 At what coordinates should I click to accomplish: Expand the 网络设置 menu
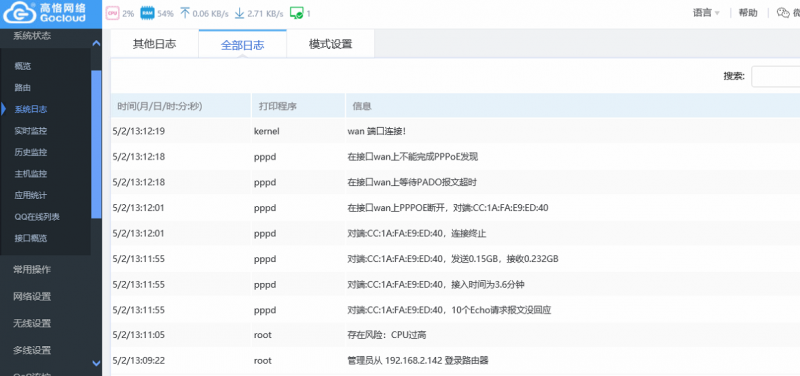tap(32, 297)
